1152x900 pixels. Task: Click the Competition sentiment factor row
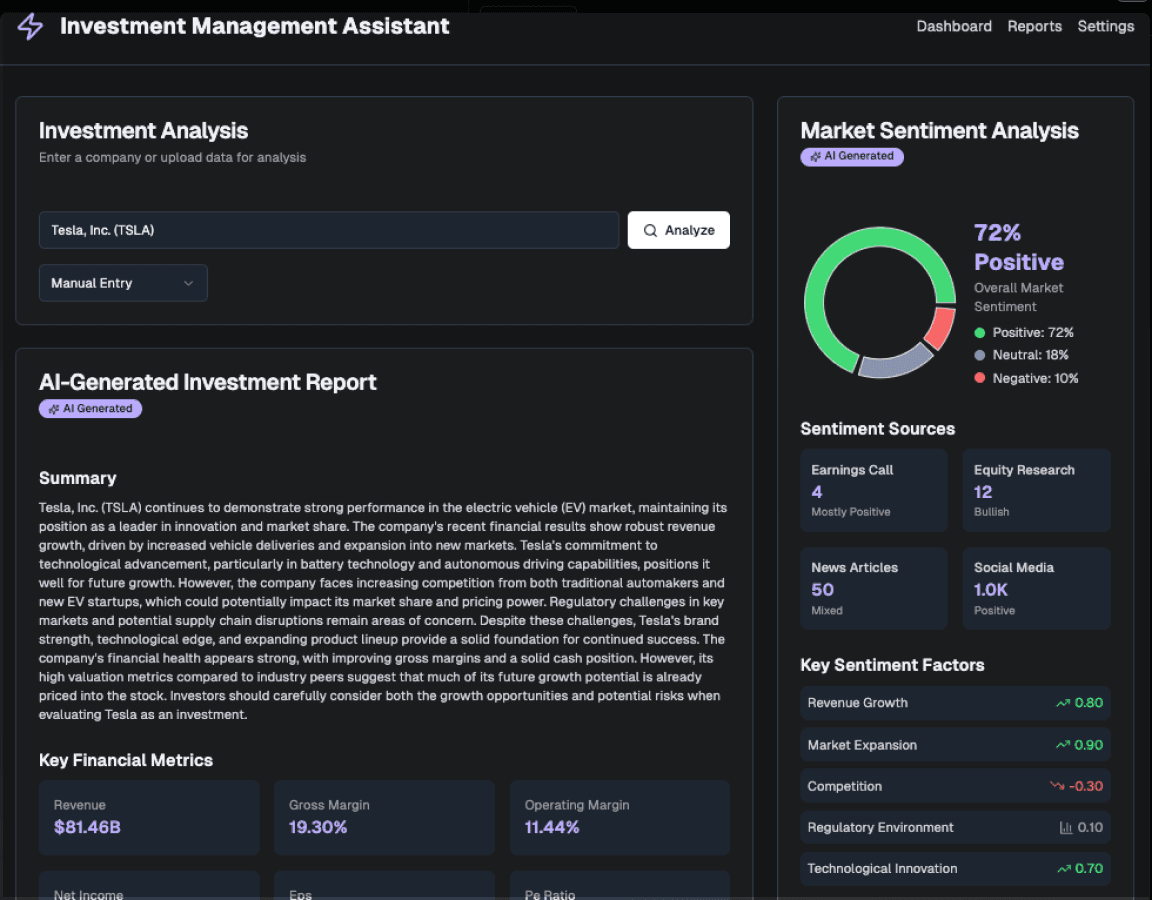(955, 786)
